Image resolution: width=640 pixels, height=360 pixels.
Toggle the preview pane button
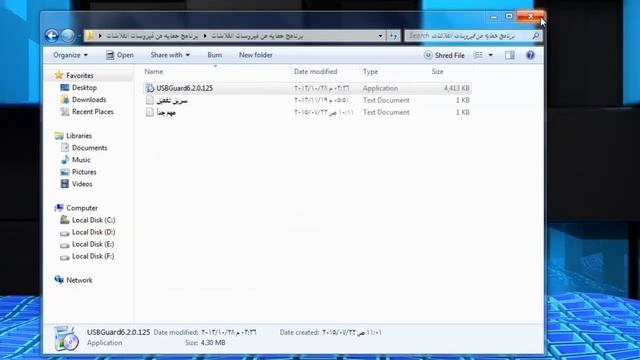click(510, 55)
